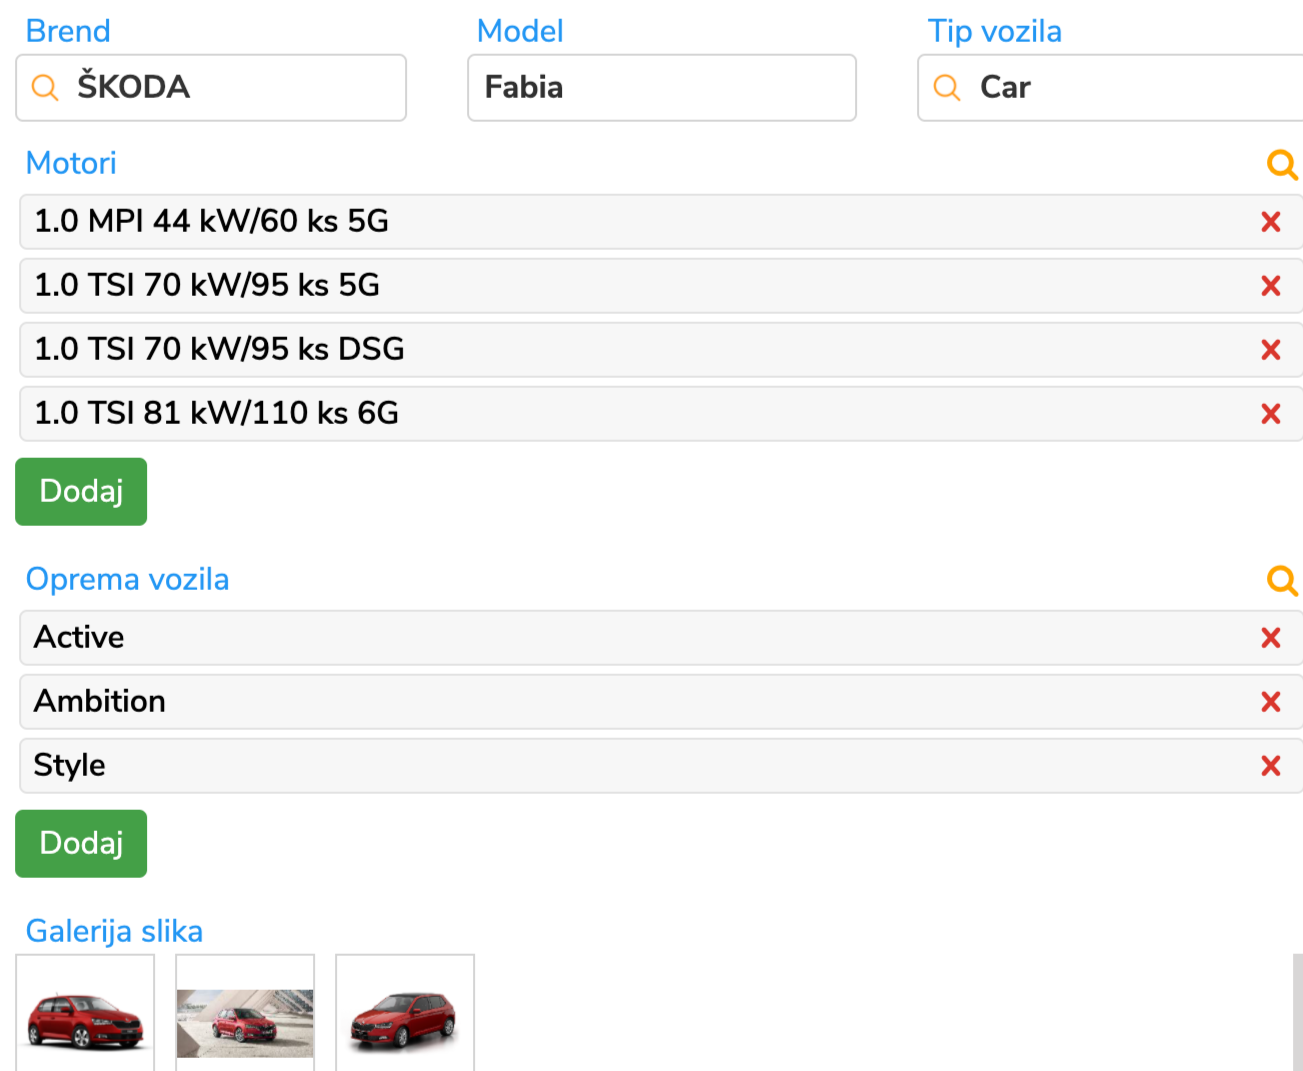Image resolution: width=1303 pixels, height=1071 pixels.
Task: Add a new engine with Dodaj under Motori
Action: (81, 492)
